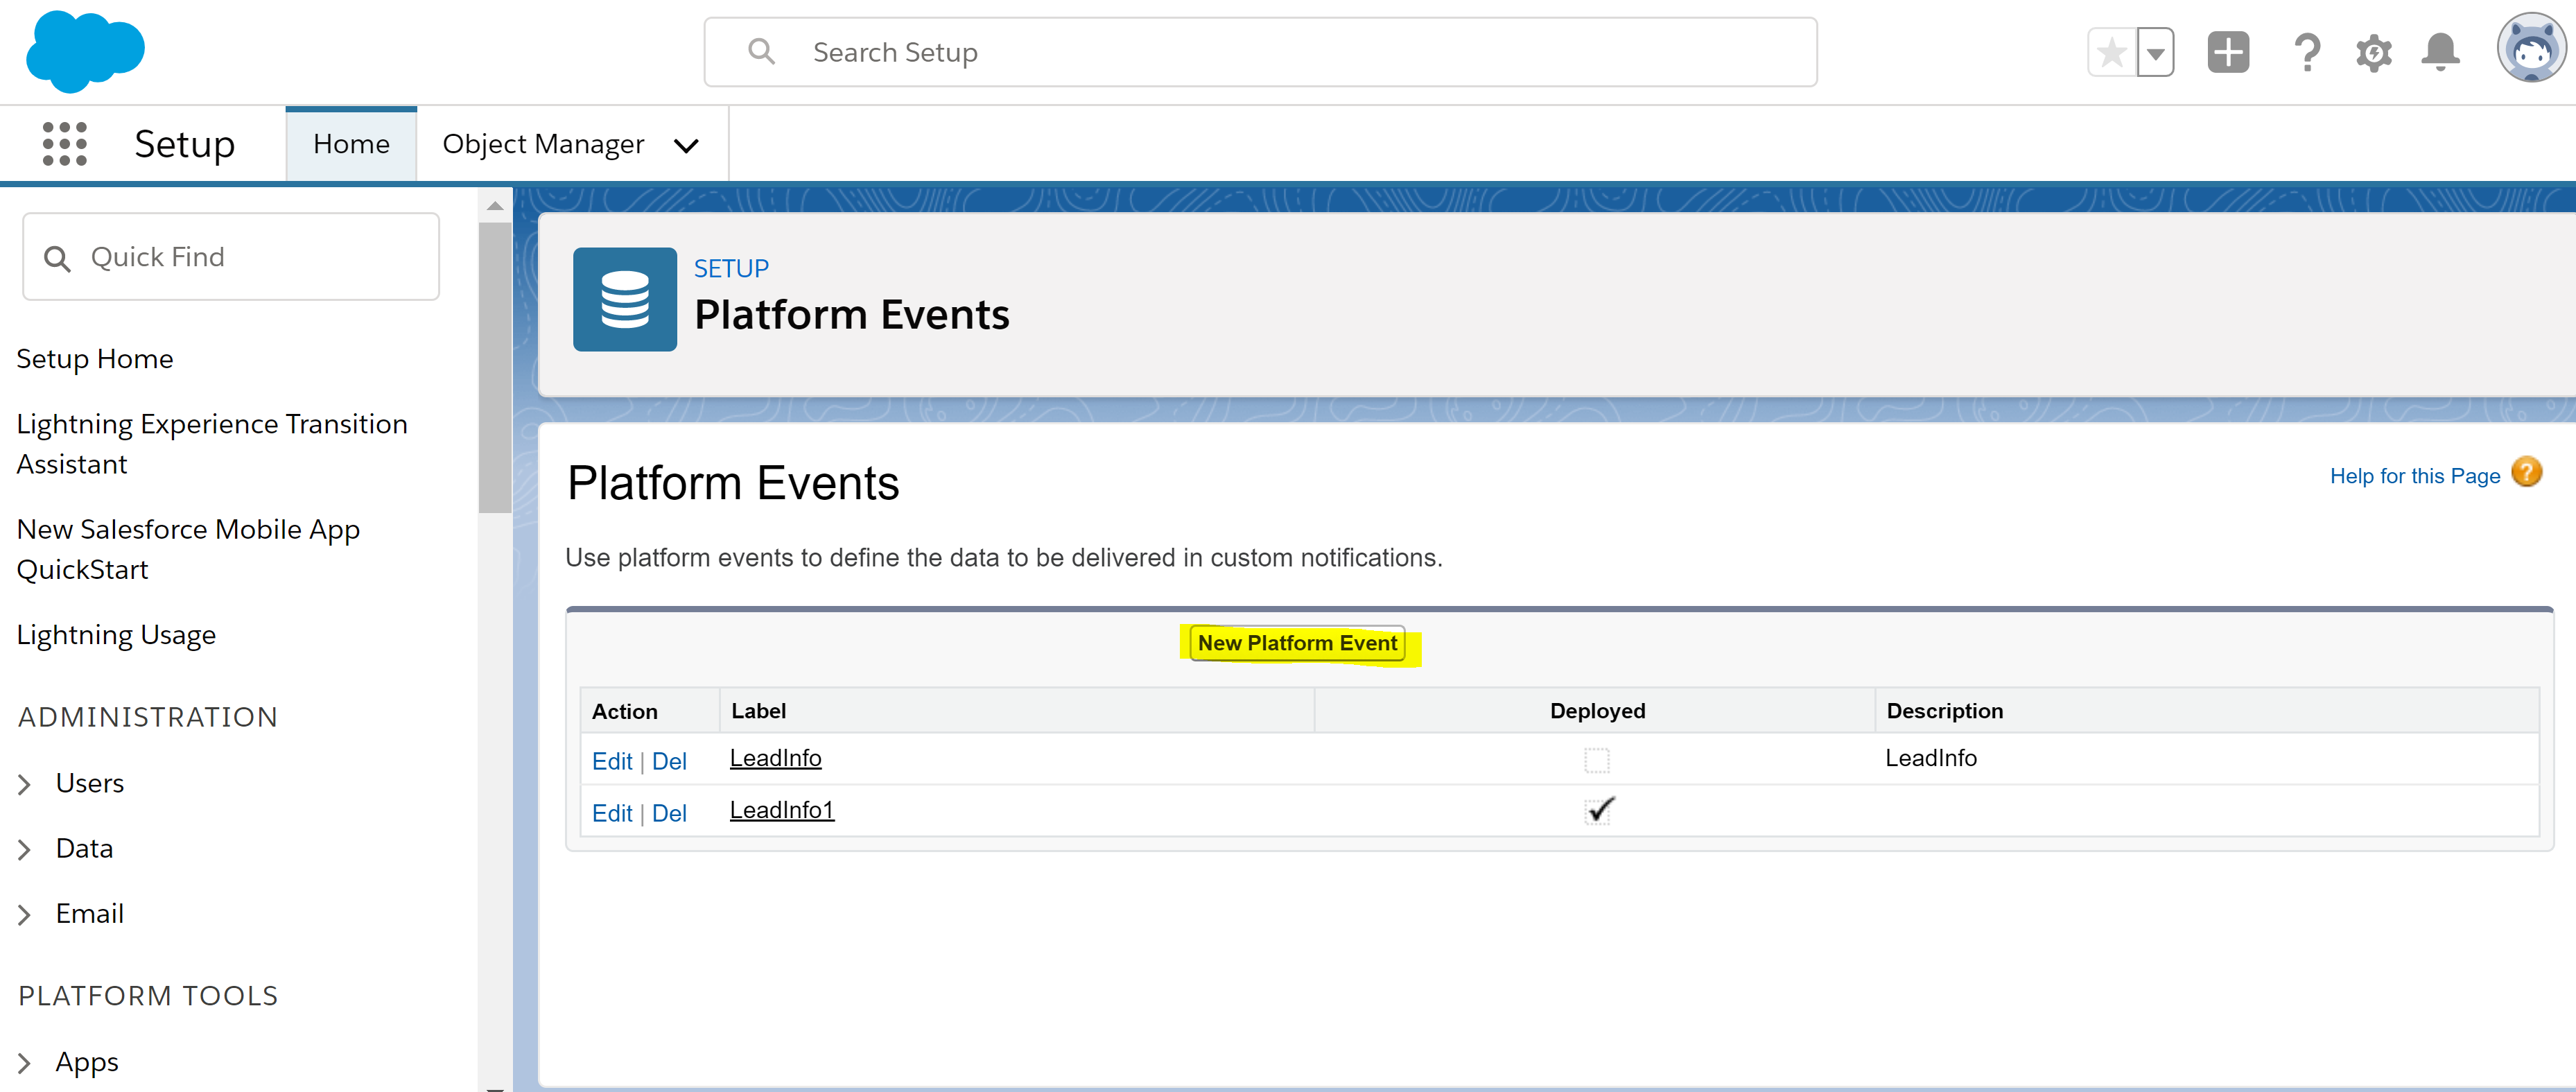Go to Setup Home
This screenshot has height=1092, width=2576.
pos(95,359)
